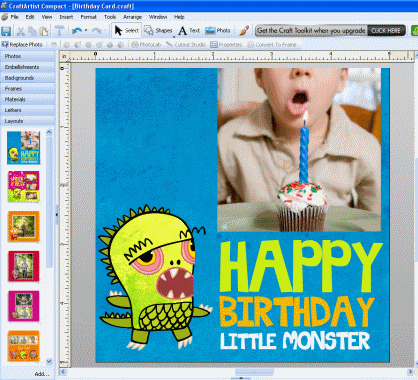Expand the Photos panel section
This screenshot has width=418, height=380.
(28, 56)
